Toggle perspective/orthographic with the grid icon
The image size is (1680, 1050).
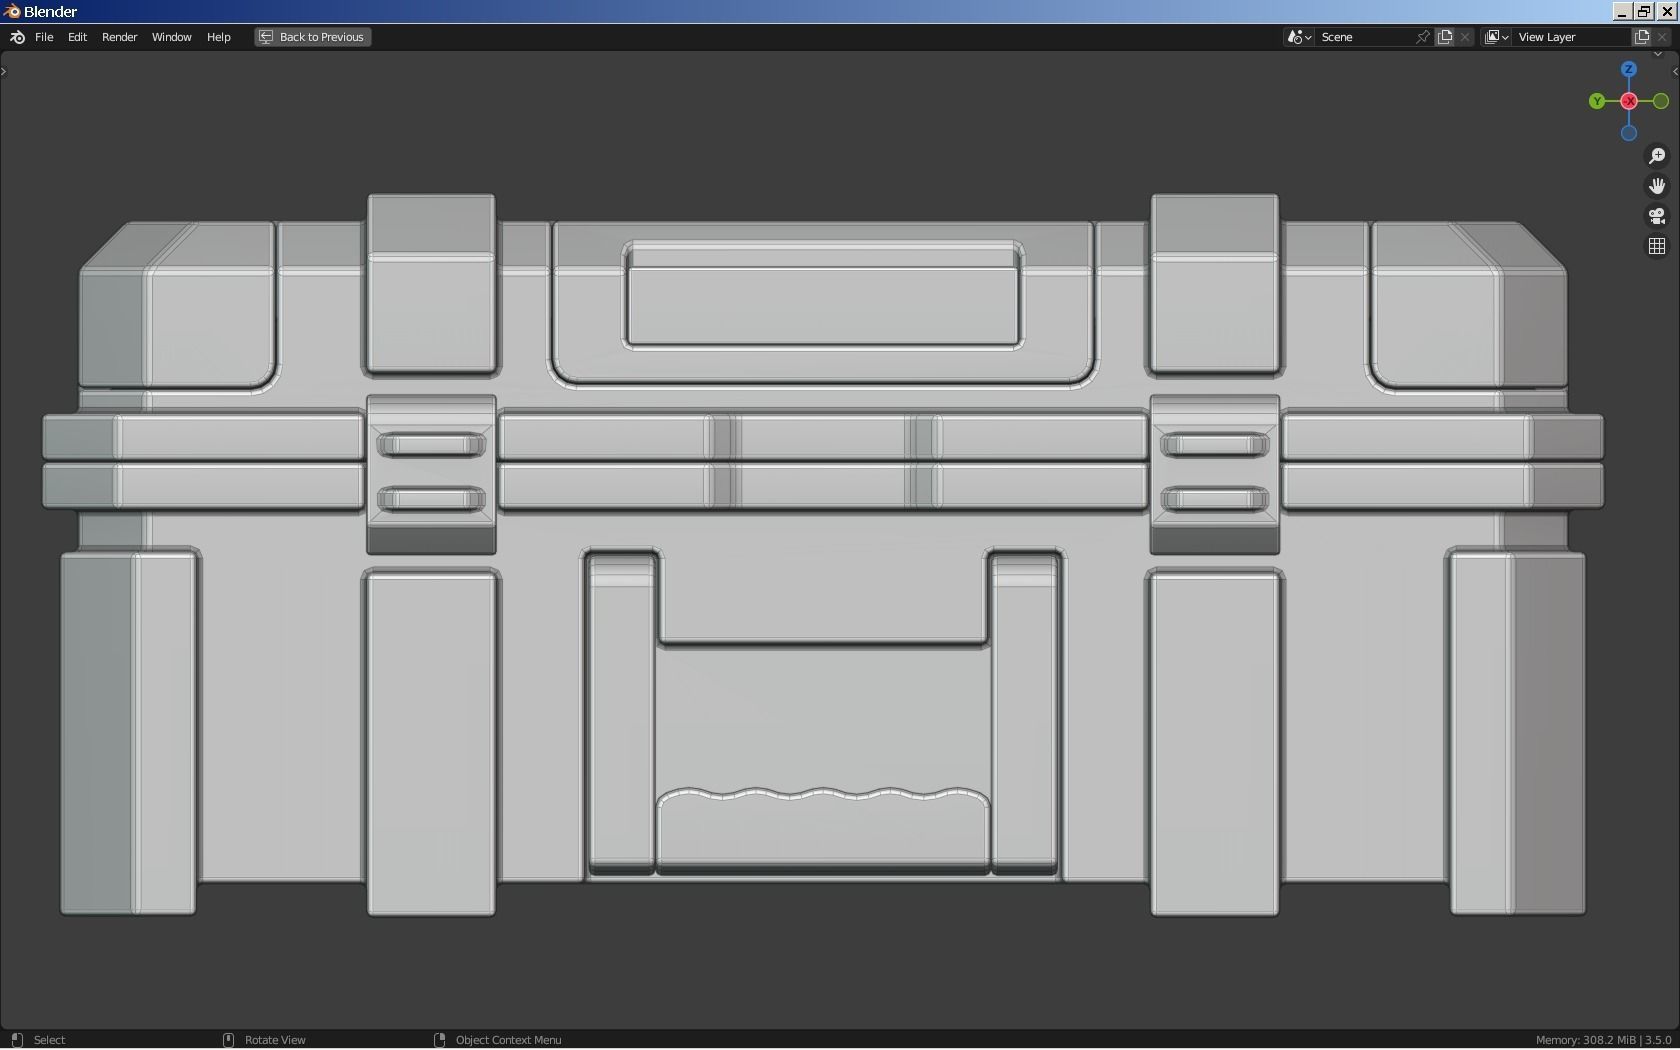[1657, 246]
